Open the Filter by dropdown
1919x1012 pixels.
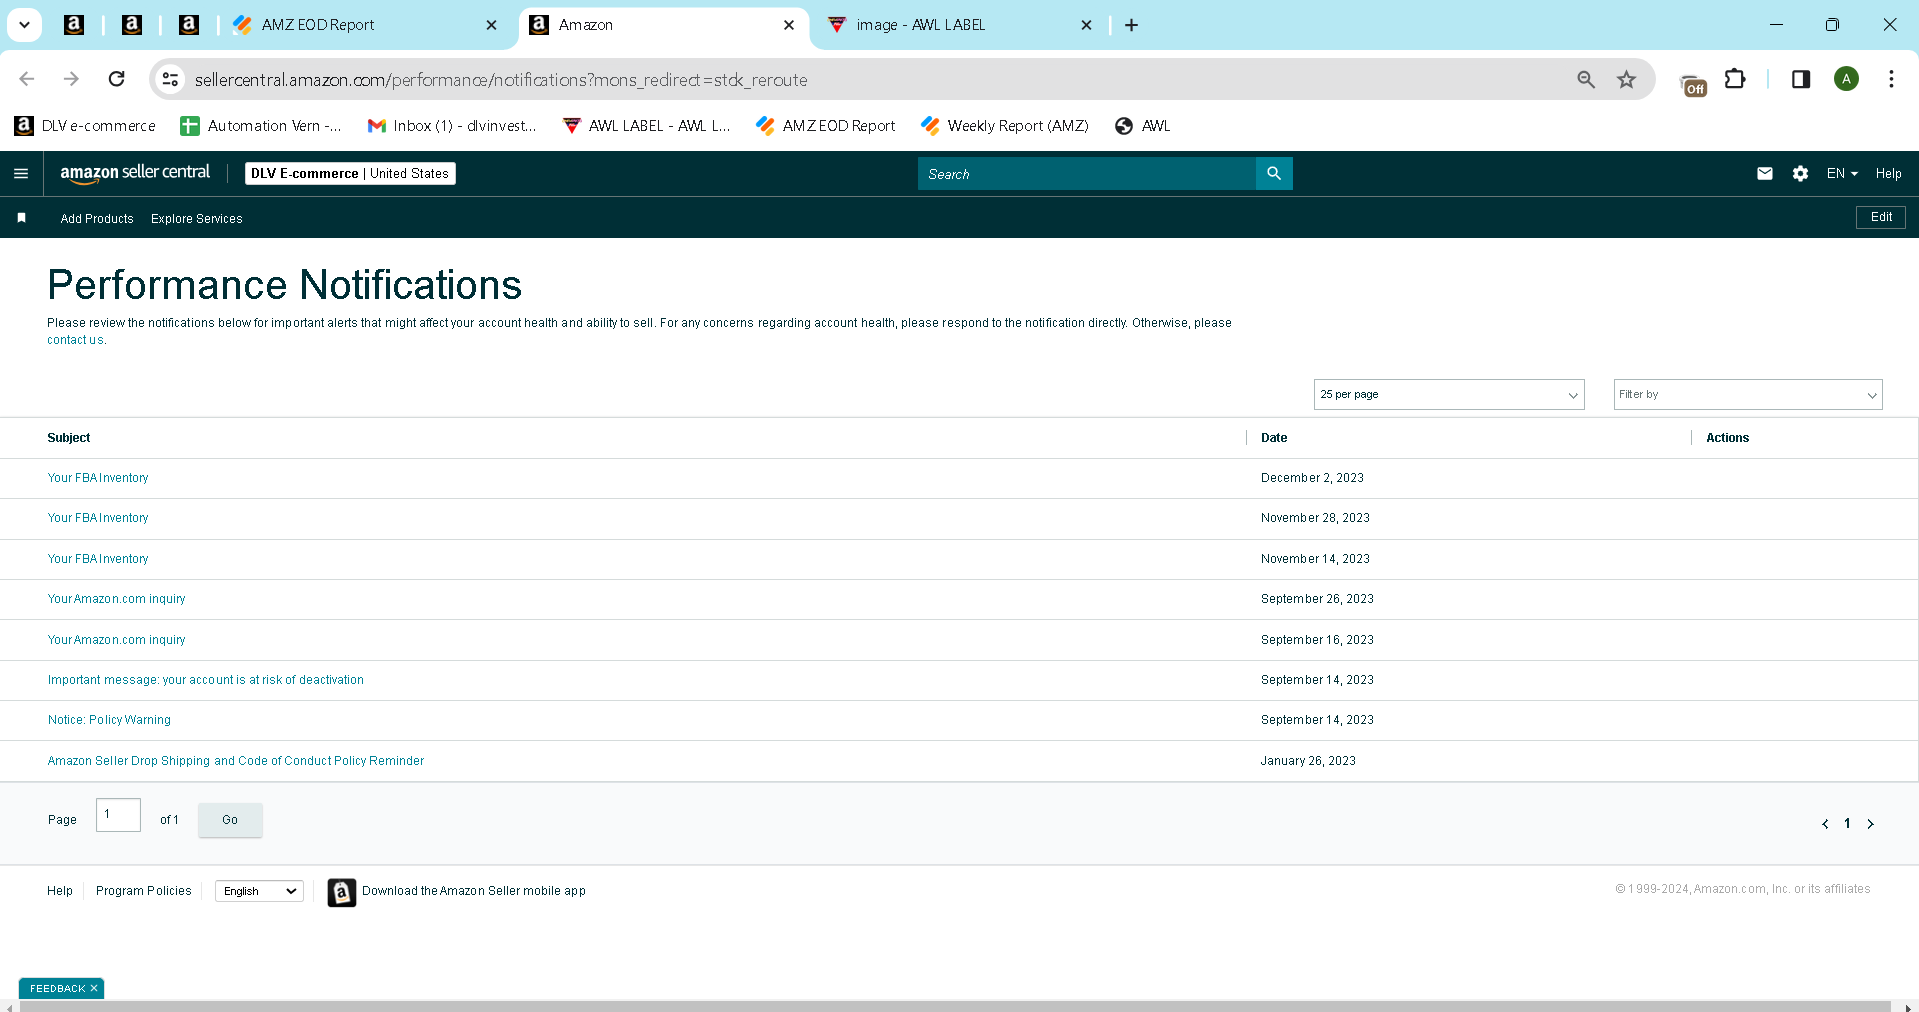(1748, 395)
